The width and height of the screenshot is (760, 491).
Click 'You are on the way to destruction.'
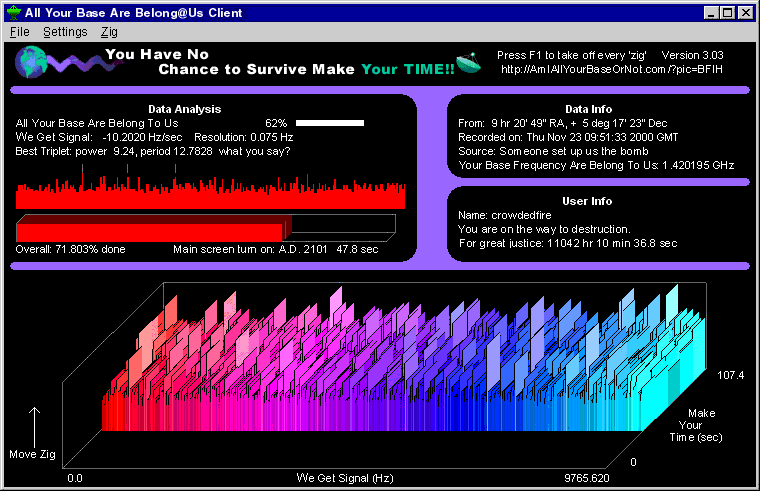point(544,229)
